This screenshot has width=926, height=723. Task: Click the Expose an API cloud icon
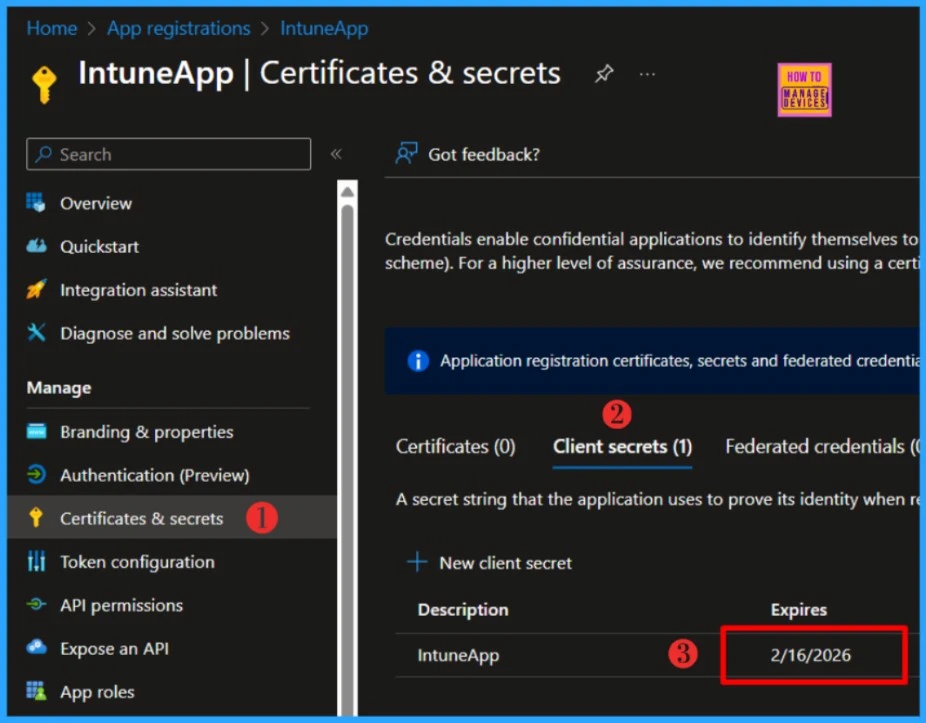36,647
